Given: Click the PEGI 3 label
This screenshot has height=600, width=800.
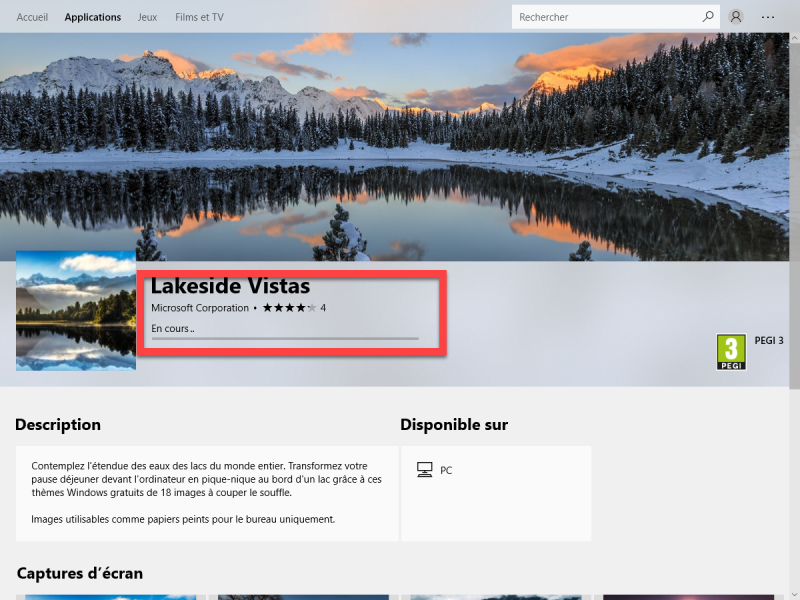Looking at the screenshot, I should [769, 340].
